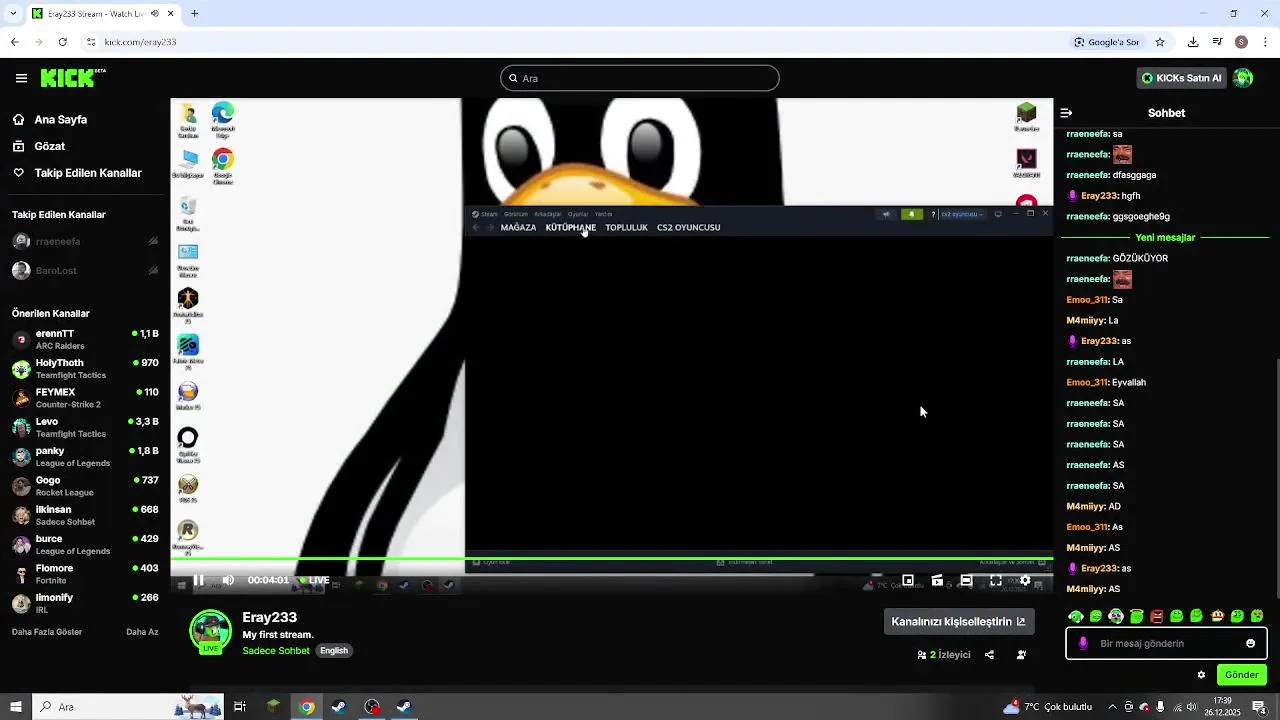
Task: Click the share stream icon
Action: pos(989,655)
